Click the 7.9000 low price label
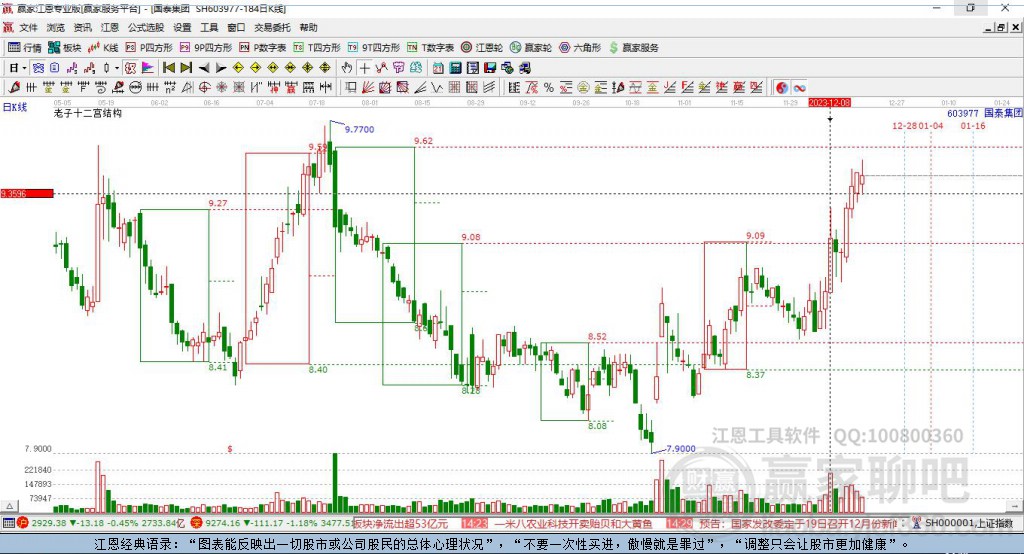The width and height of the screenshot is (1024, 554). (680, 448)
